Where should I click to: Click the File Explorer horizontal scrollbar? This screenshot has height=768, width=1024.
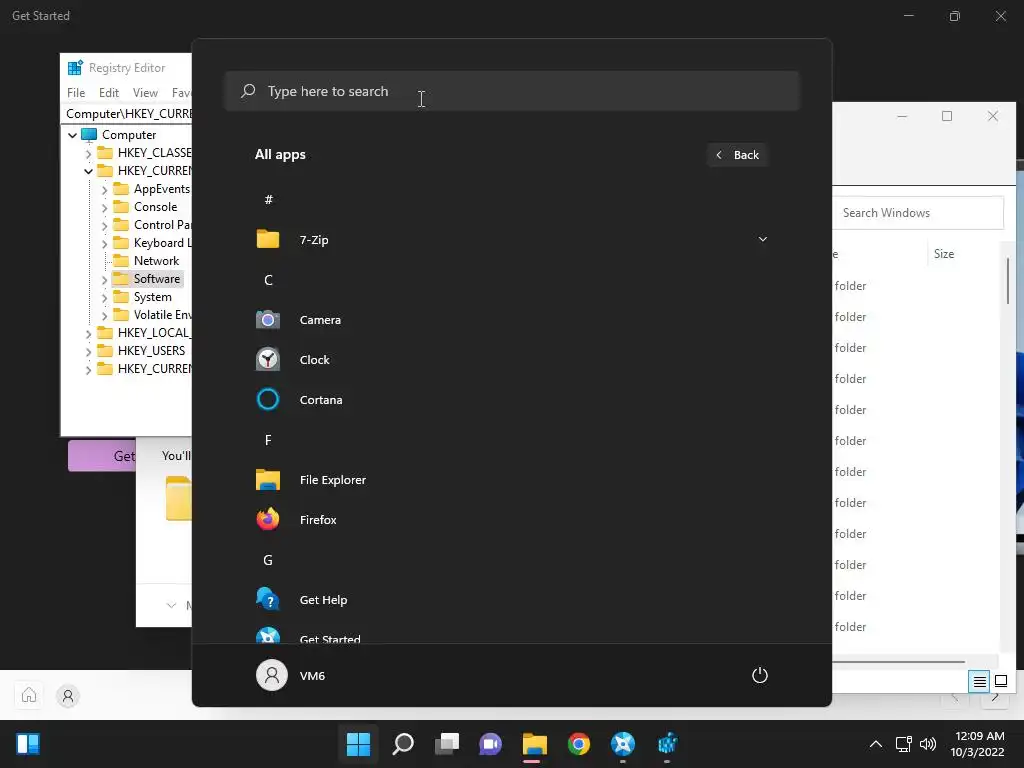click(899, 662)
